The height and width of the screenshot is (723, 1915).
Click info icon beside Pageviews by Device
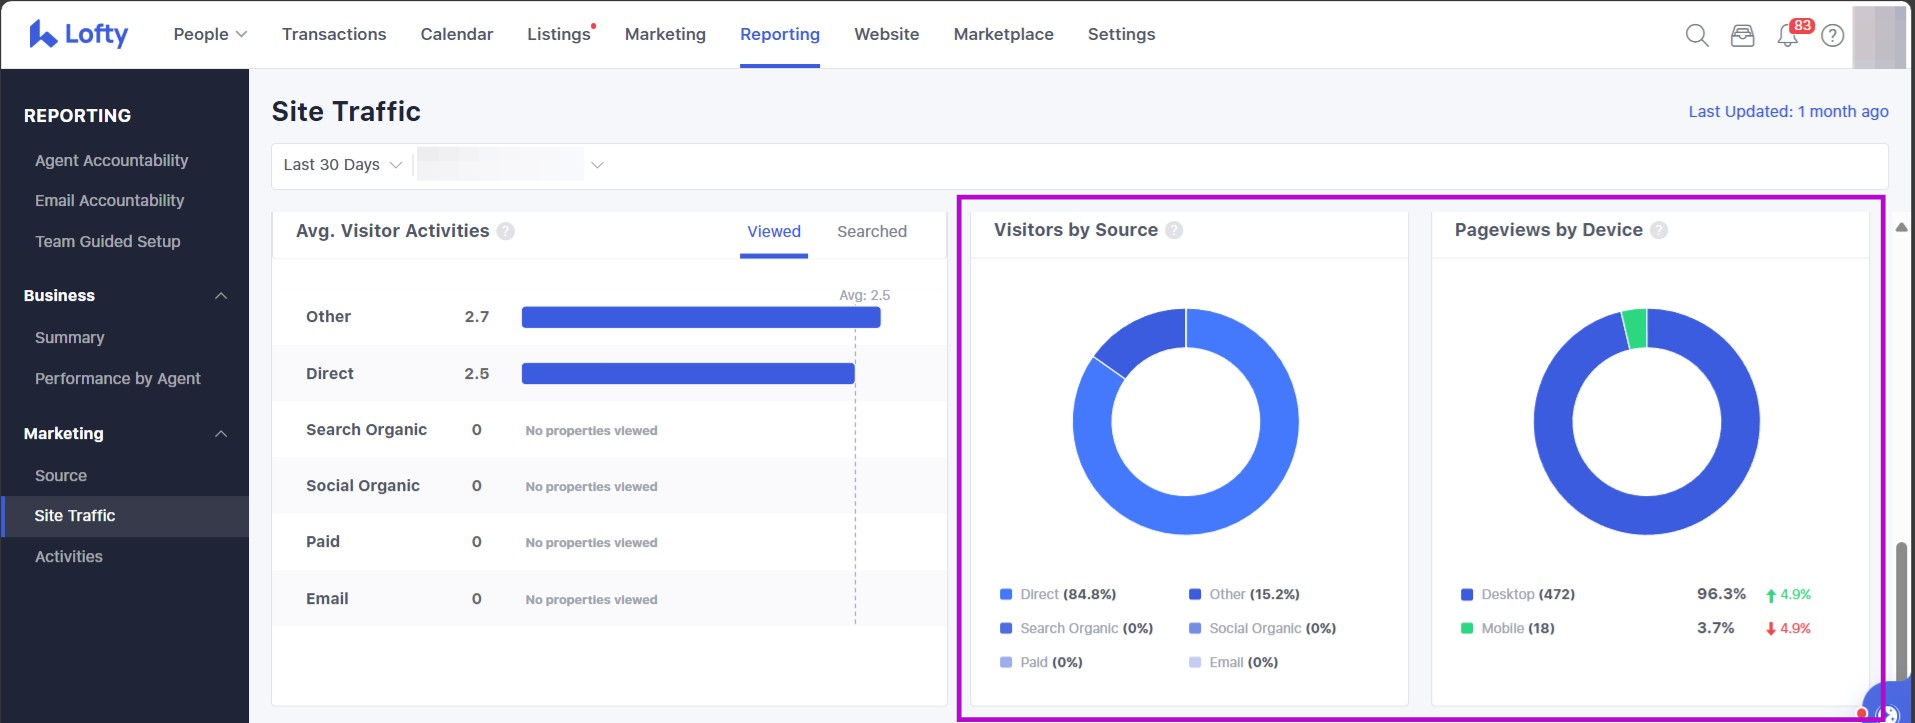pos(1659,230)
